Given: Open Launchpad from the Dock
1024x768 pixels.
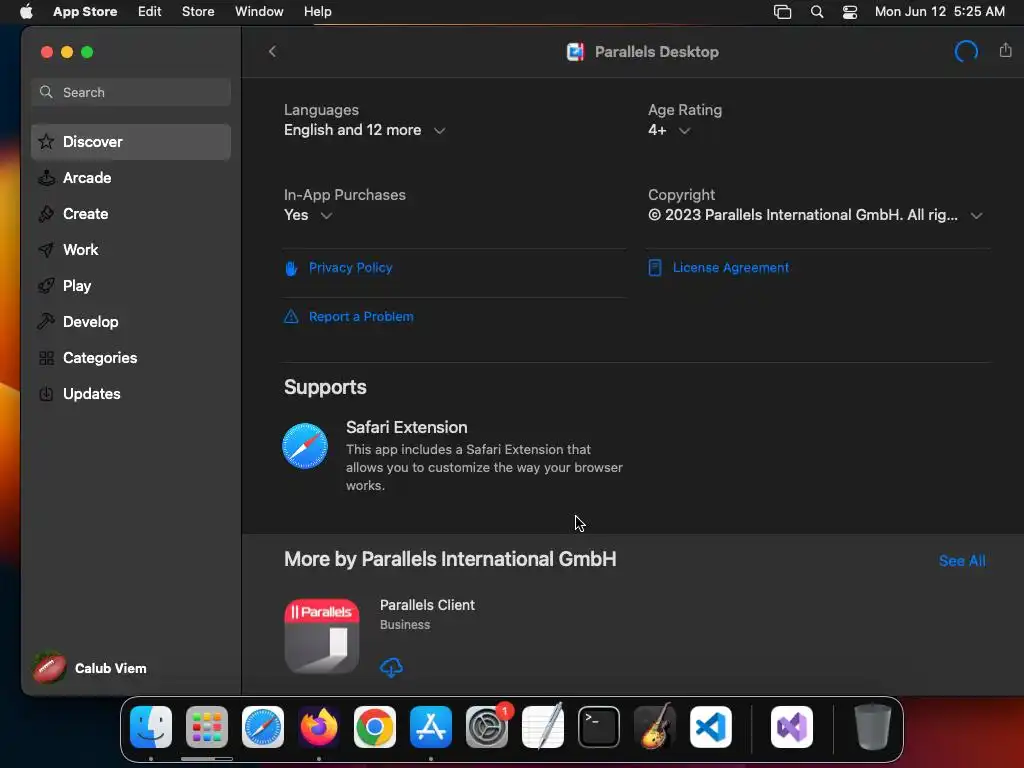Looking at the screenshot, I should point(207,727).
